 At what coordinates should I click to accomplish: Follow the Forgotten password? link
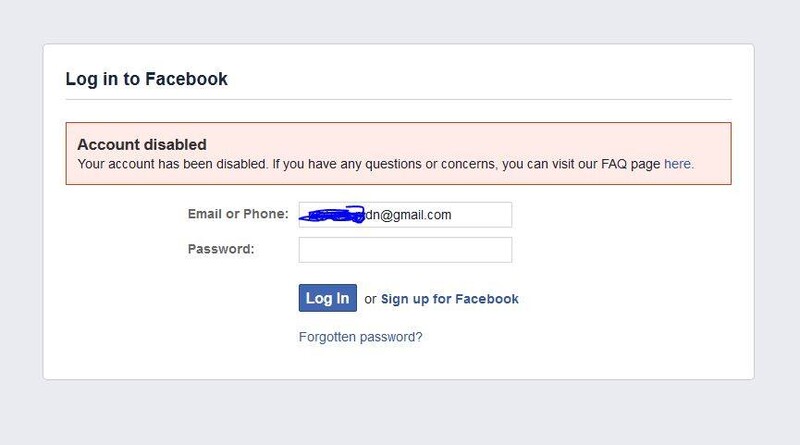(360, 337)
